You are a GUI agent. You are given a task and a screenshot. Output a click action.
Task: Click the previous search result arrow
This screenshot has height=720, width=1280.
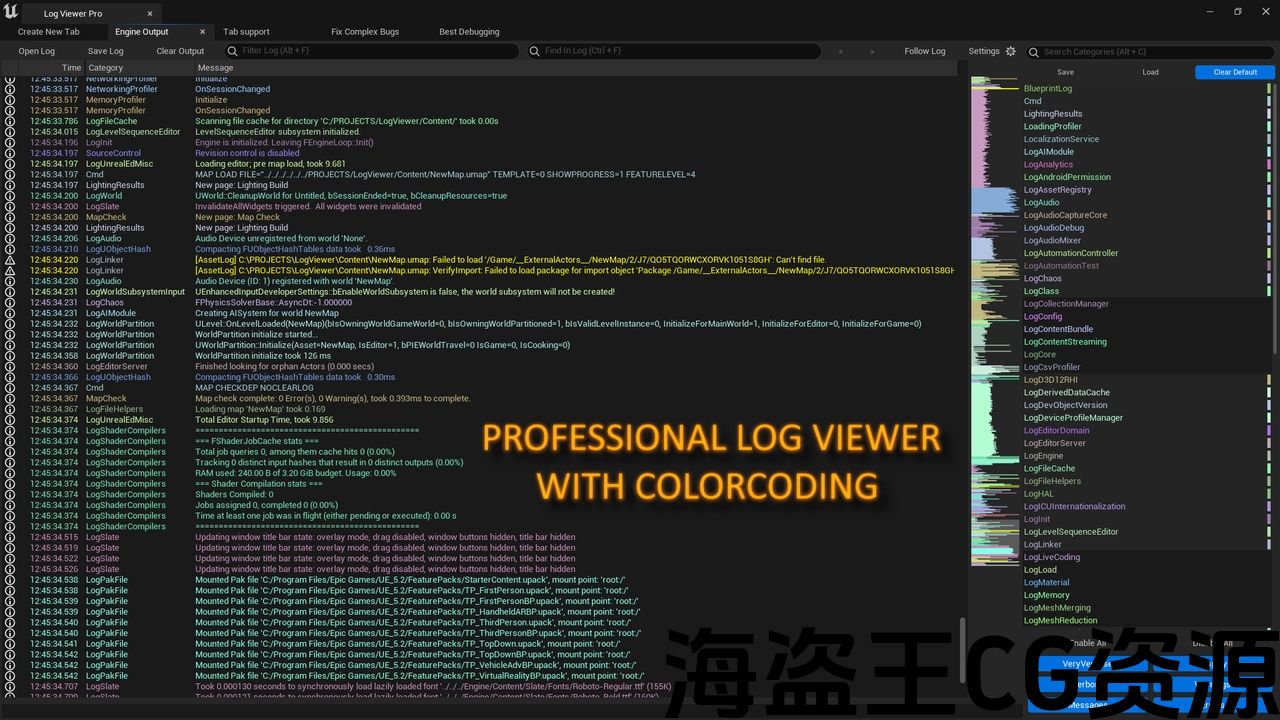[840, 51]
